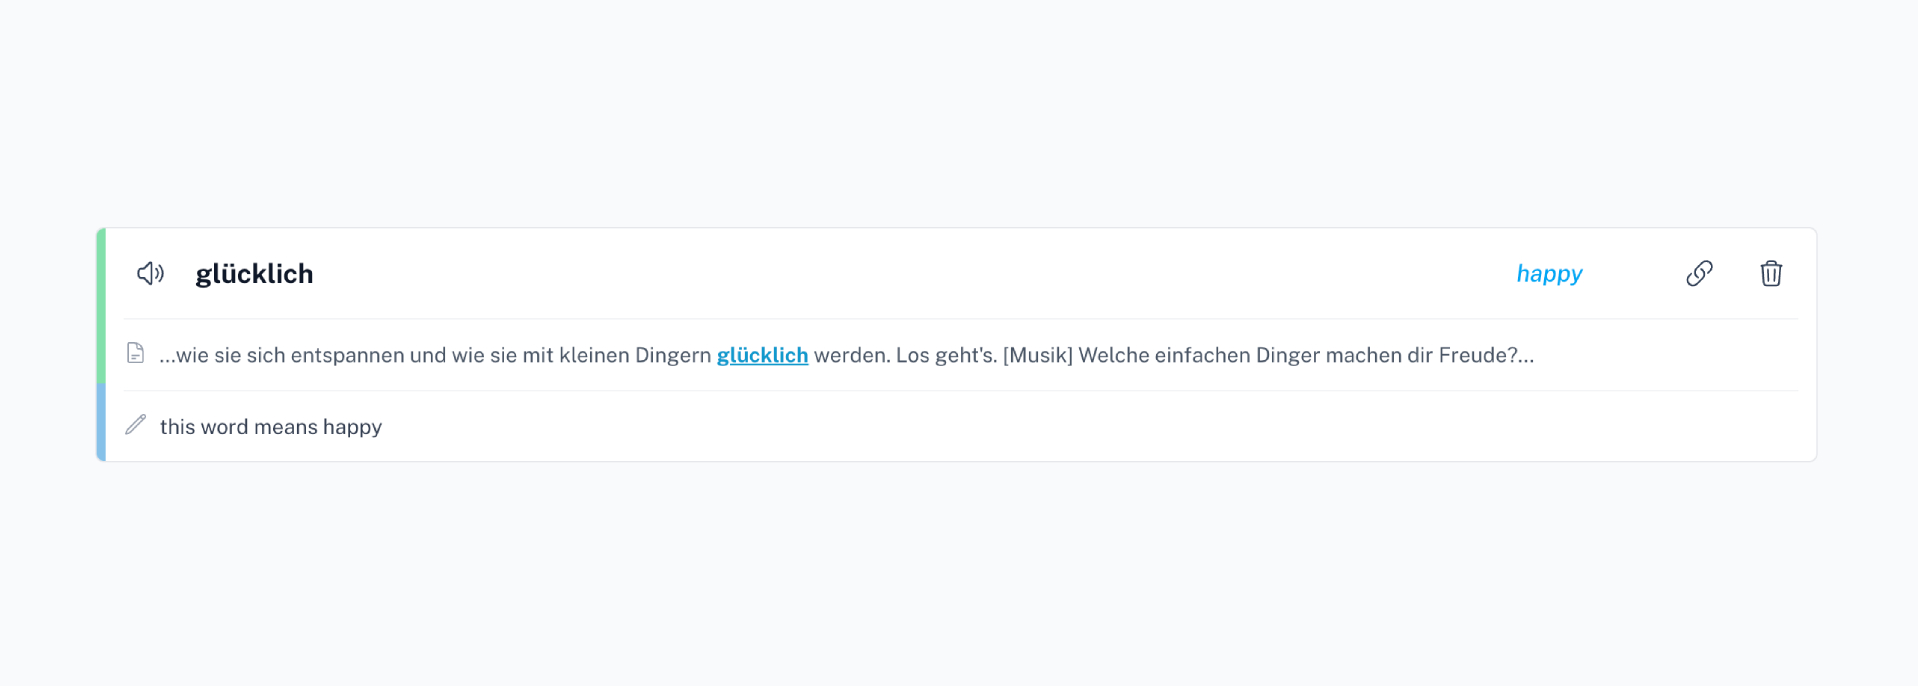Viewport: 1918px width, 686px height.
Task: Select the bold glücklich headword
Action: [x=254, y=273]
